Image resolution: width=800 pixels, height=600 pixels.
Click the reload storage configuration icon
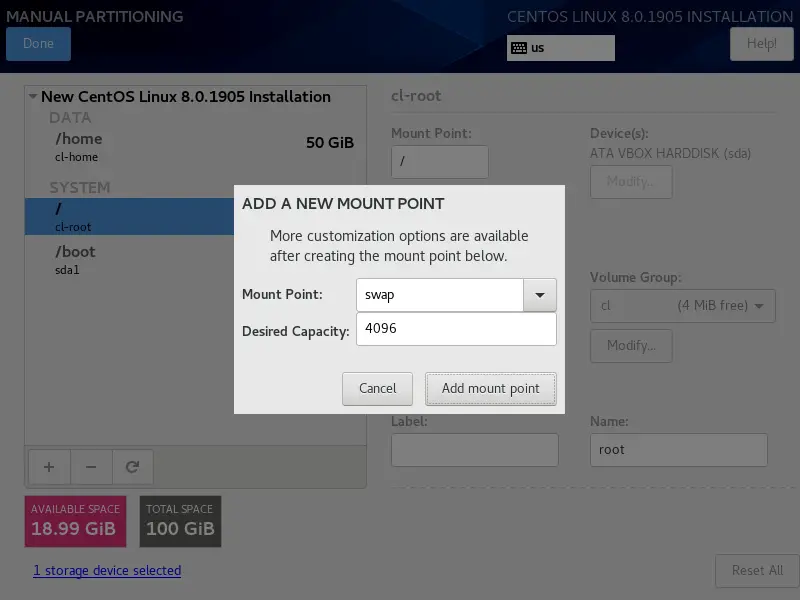(132, 466)
